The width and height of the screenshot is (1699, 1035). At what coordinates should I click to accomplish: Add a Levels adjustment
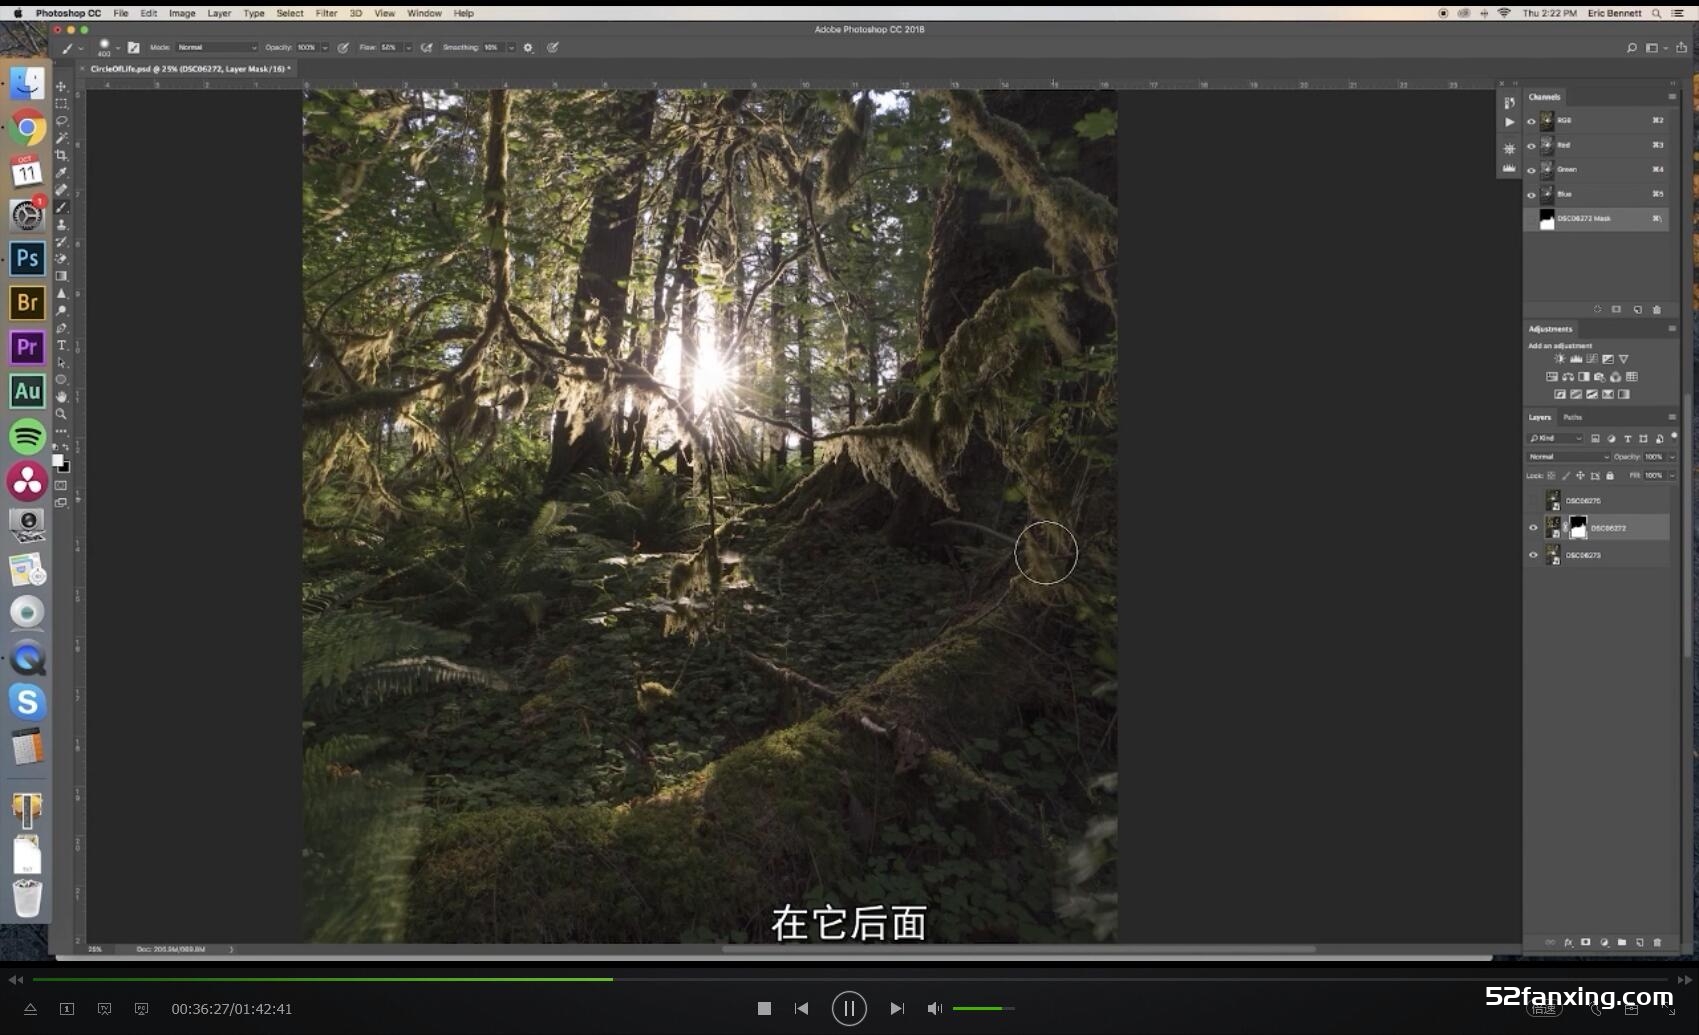click(x=1575, y=359)
